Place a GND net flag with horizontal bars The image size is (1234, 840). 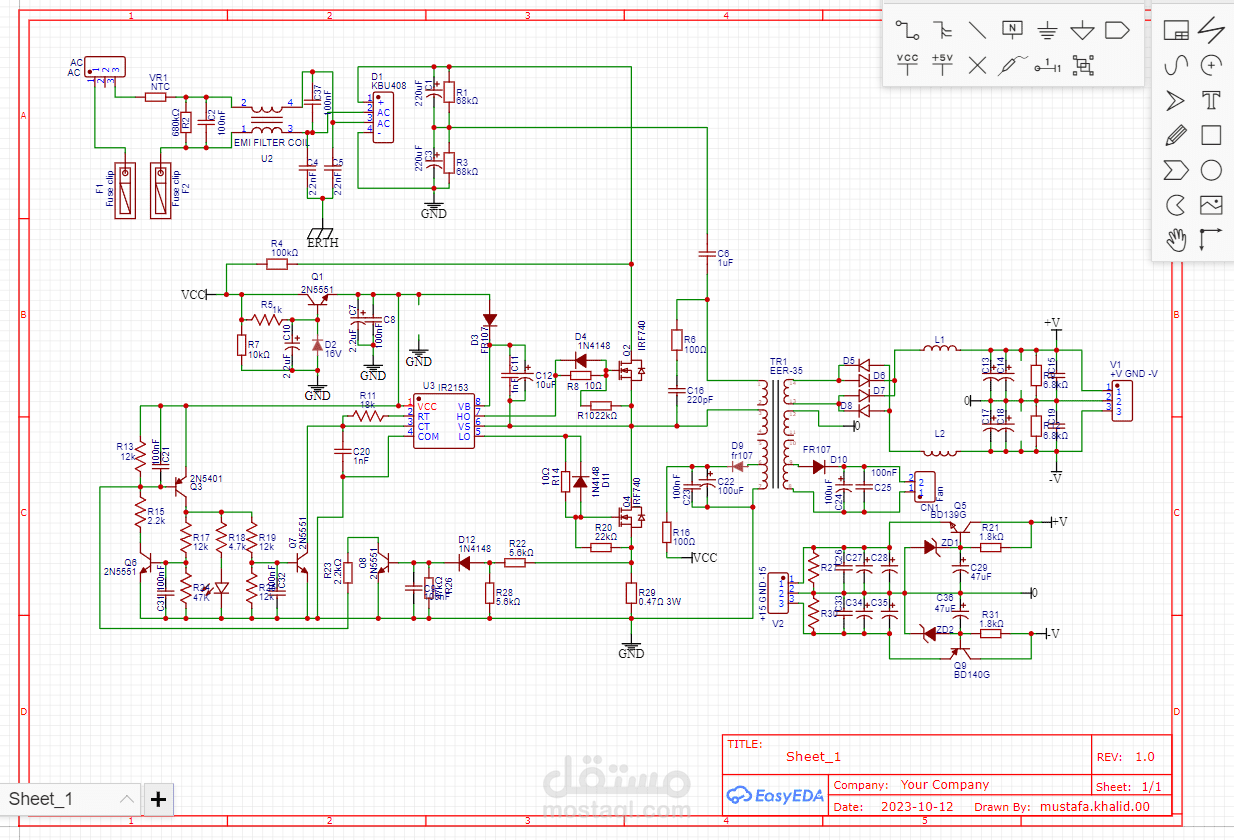1047,30
